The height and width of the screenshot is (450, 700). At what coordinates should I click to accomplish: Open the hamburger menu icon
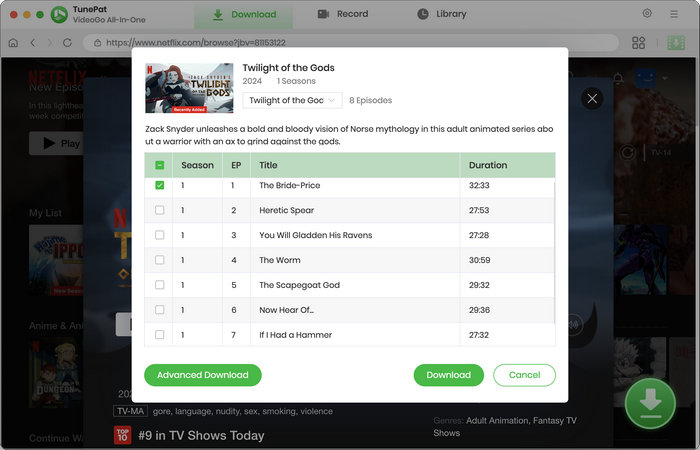pyautogui.click(x=674, y=14)
